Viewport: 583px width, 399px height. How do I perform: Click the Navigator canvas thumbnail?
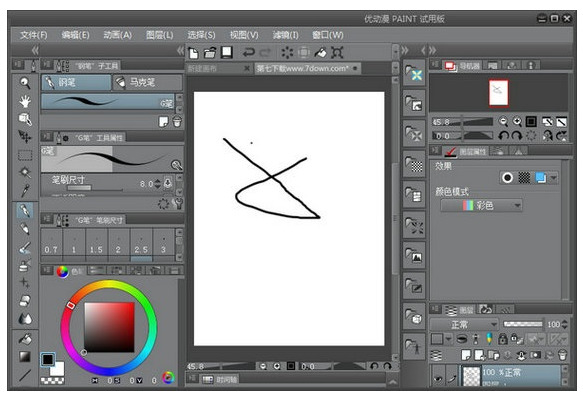click(498, 92)
